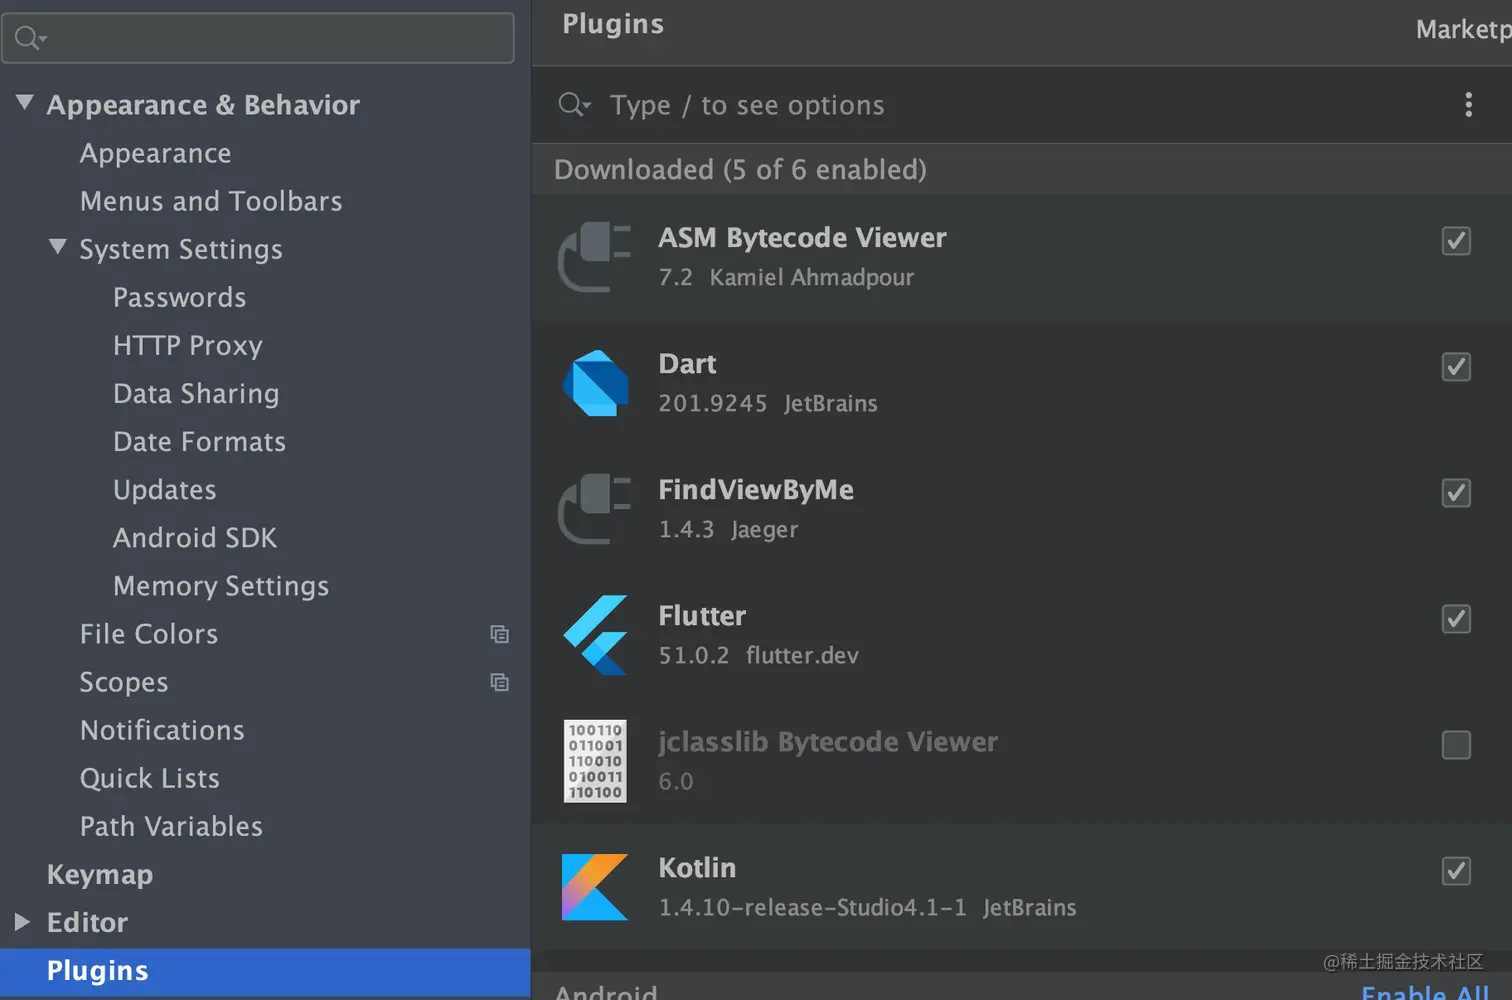
Task: Open the plugins options three-dot menu
Action: 1468,105
